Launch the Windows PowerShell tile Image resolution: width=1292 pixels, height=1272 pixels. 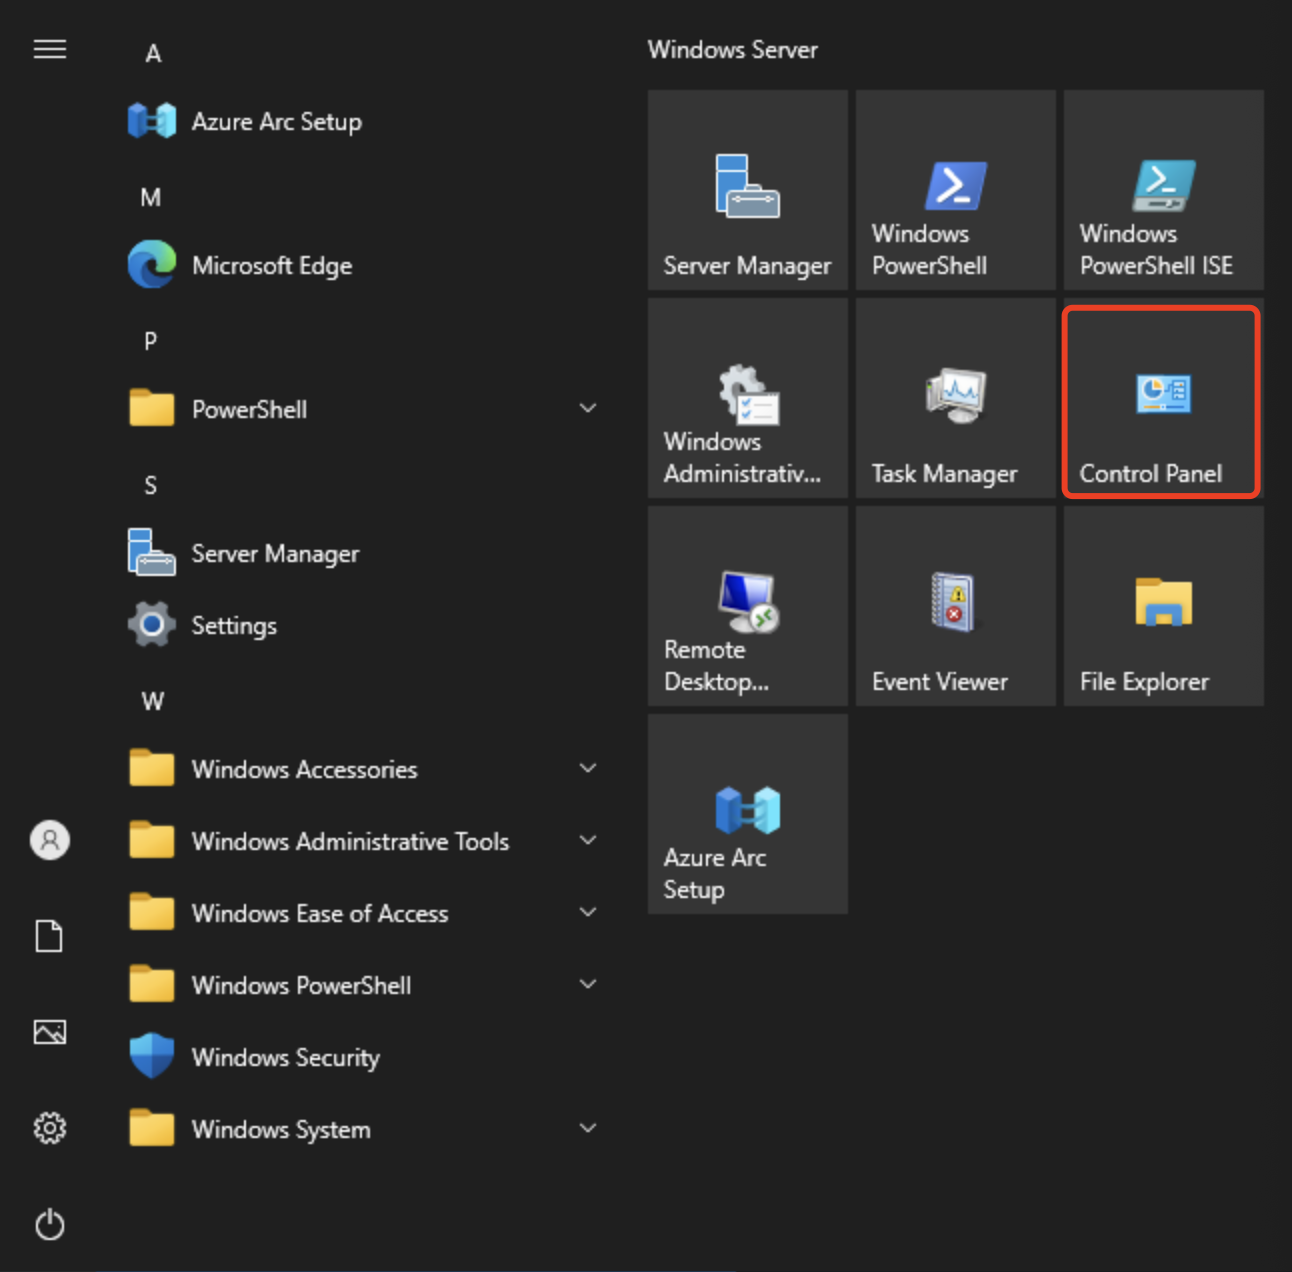(x=955, y=190)
